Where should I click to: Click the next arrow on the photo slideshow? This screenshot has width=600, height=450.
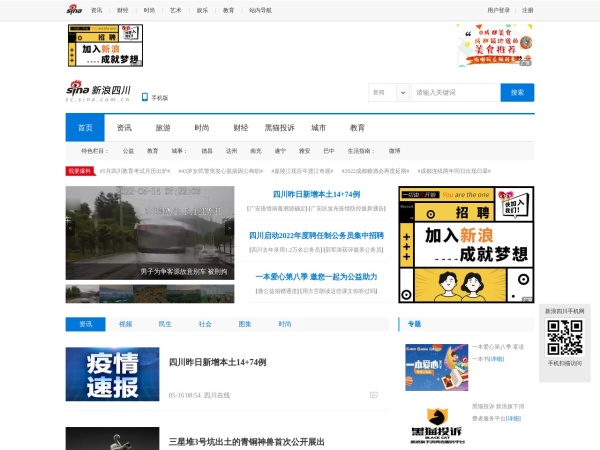[x=229, y=228]
